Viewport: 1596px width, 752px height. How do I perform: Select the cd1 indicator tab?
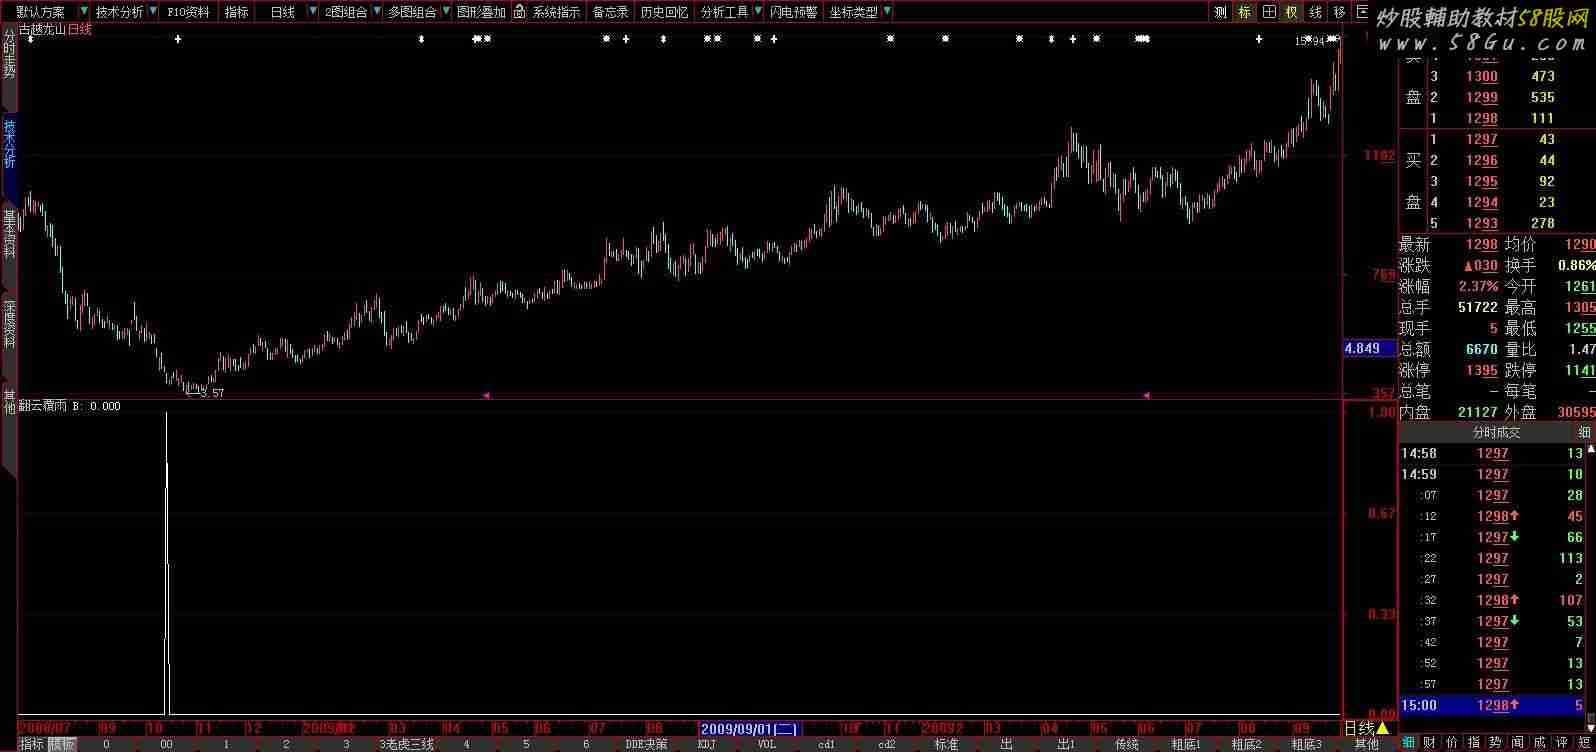[826, 744]
